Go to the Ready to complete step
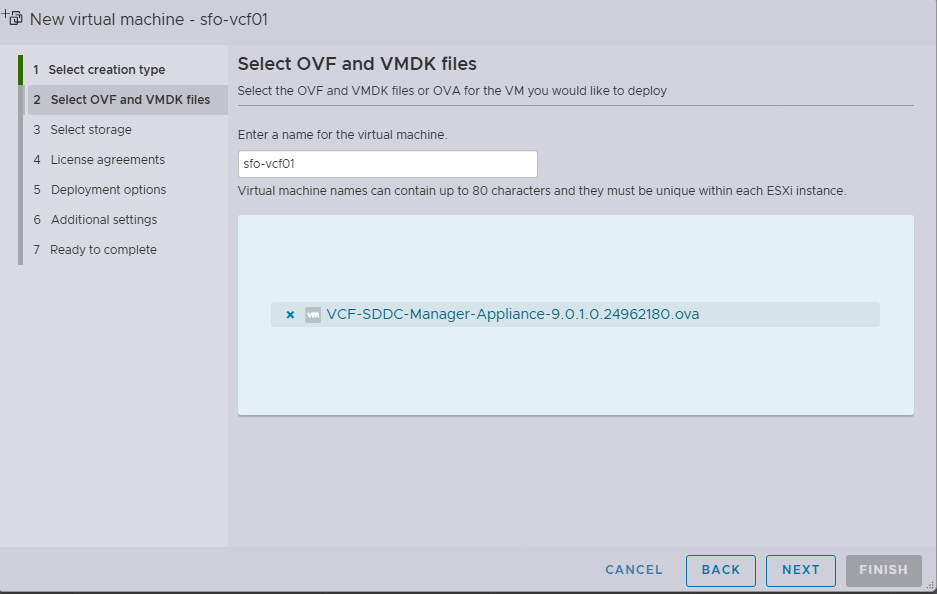 [x=103, y=250]
